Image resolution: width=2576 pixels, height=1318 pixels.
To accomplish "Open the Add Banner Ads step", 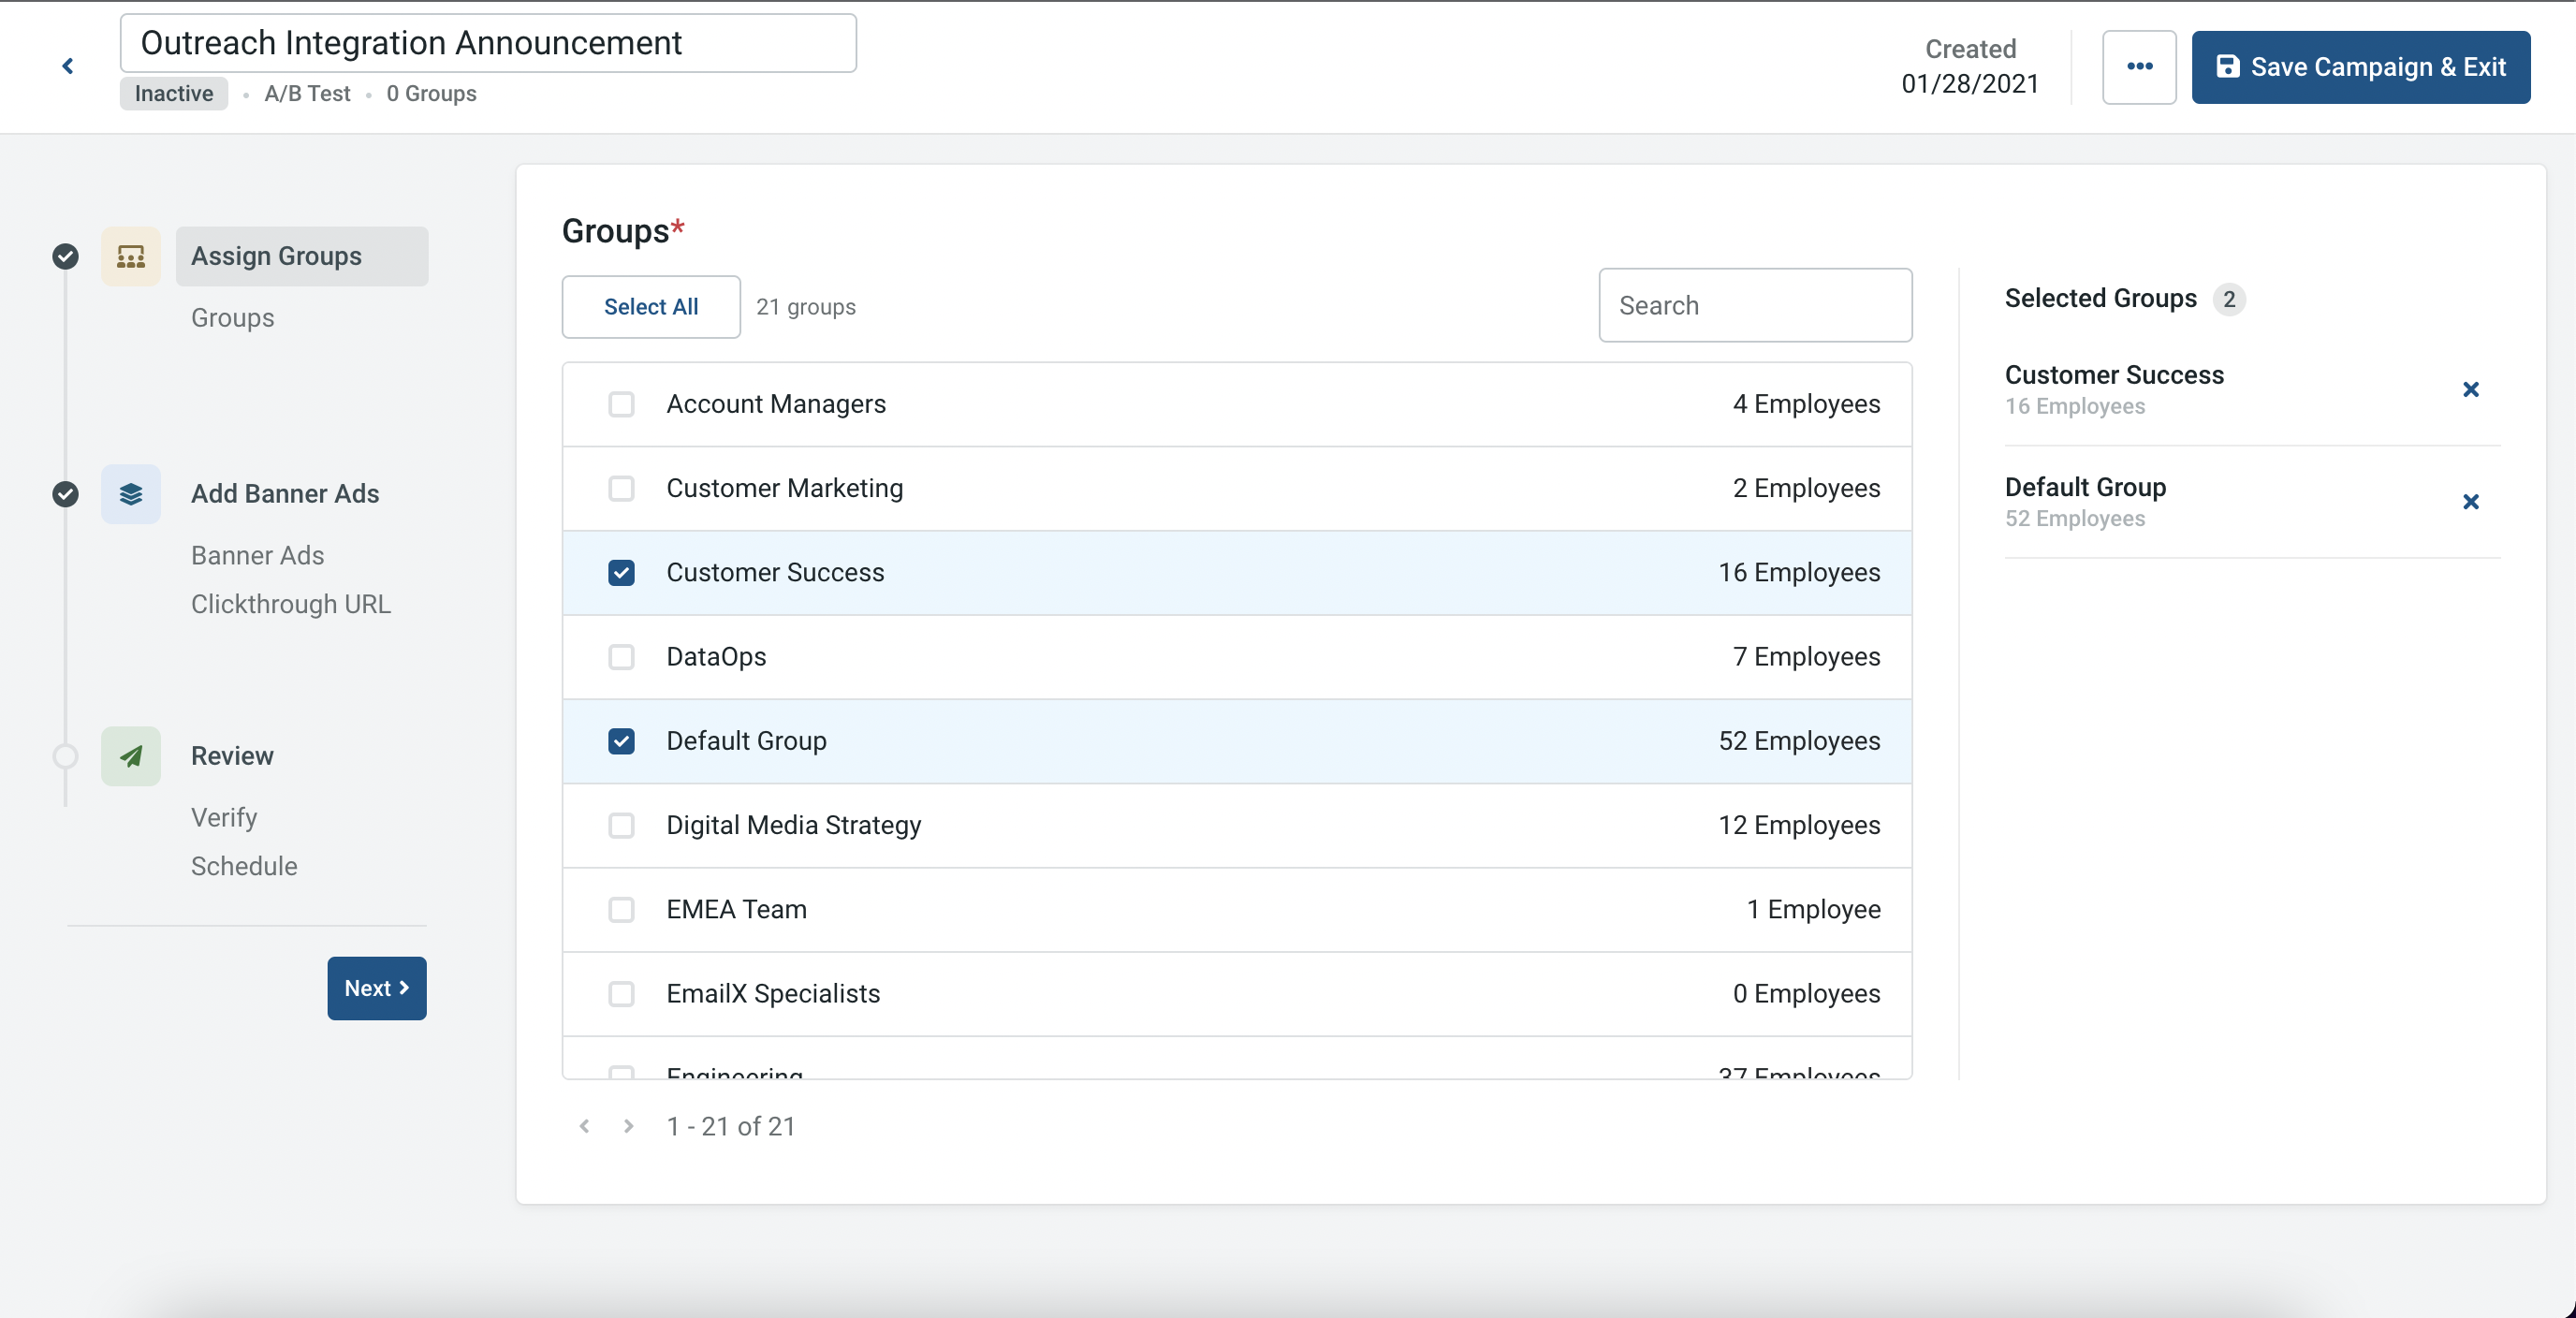I will [285, 494].
